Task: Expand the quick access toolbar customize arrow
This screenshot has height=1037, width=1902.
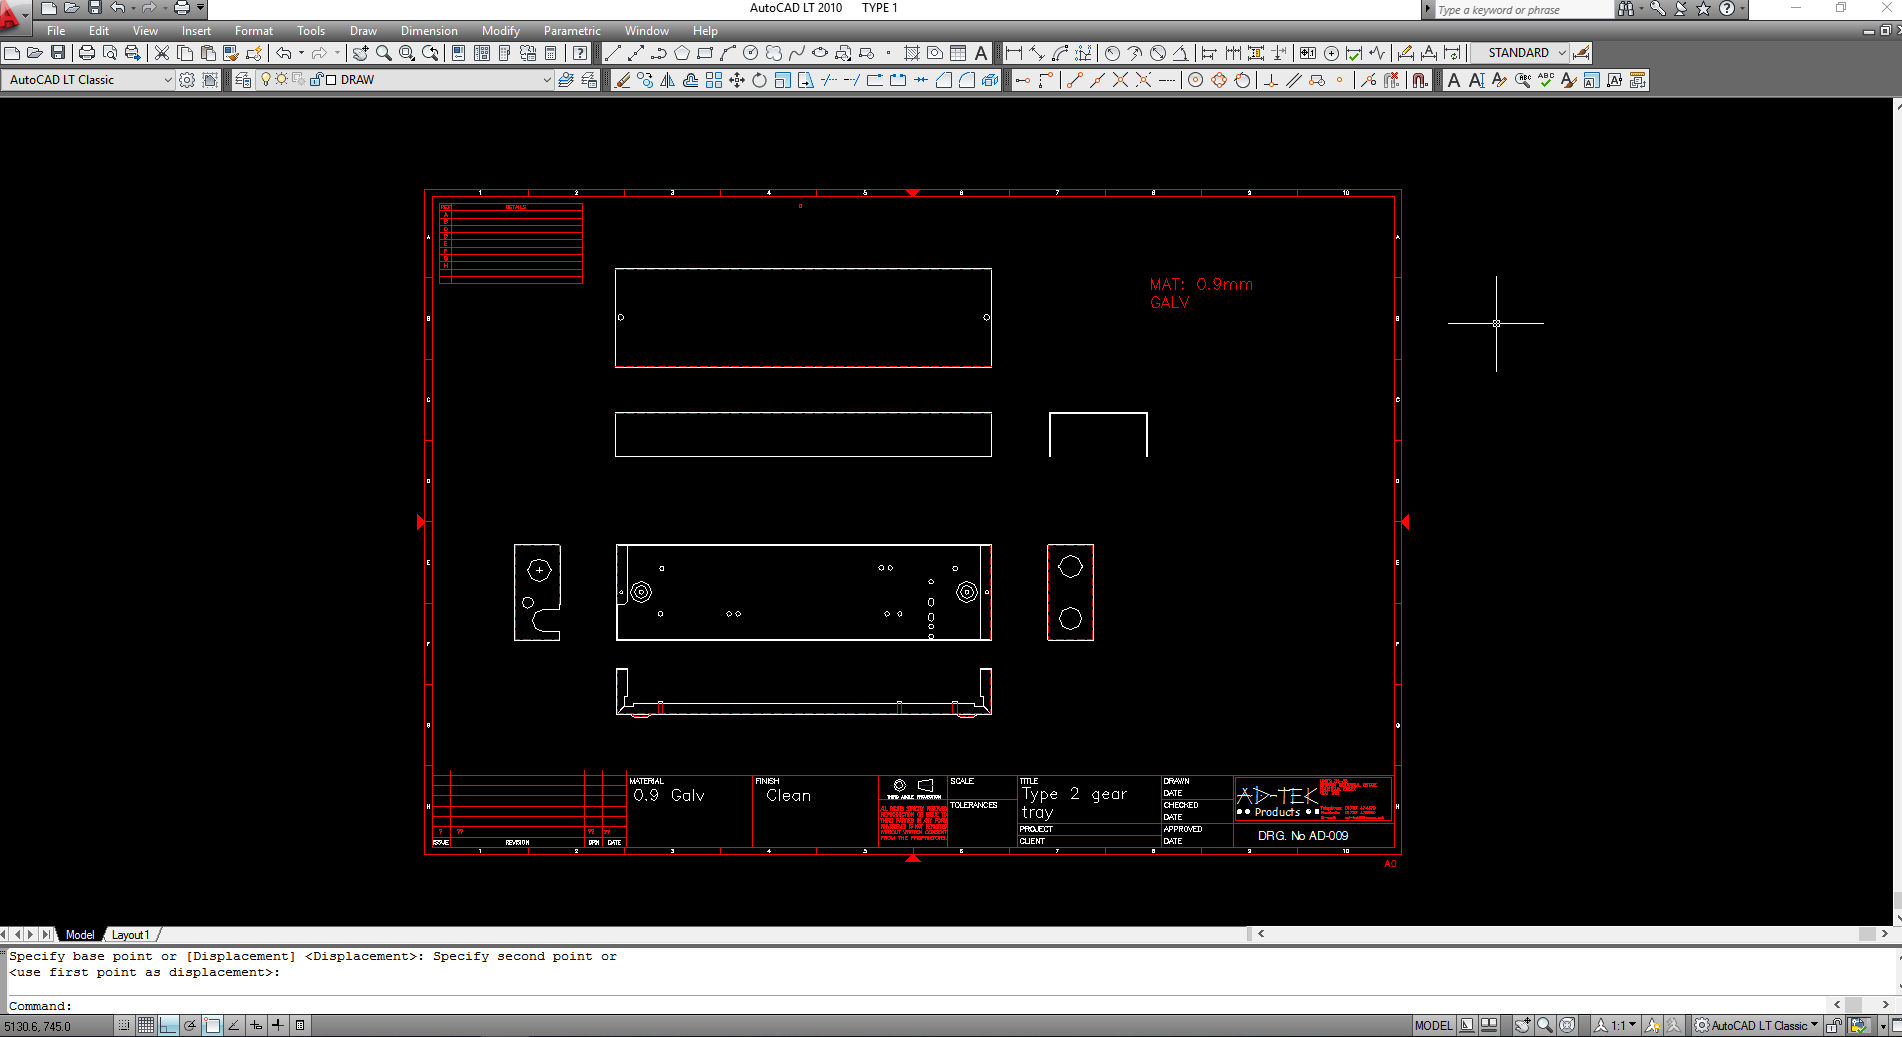Action: [201, 8]
